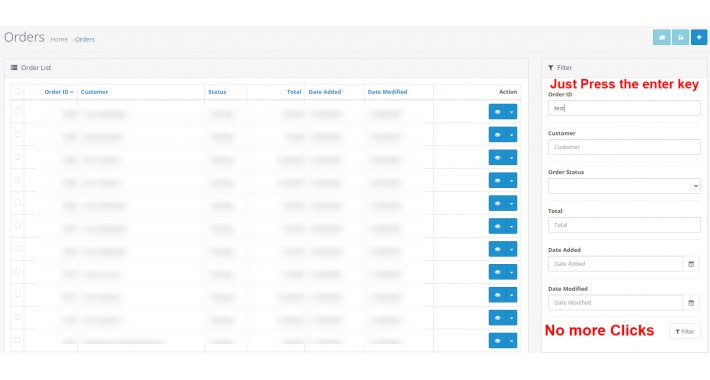Sort the list by Date Added column
This screenshot has width=710, height=380.
325,92
